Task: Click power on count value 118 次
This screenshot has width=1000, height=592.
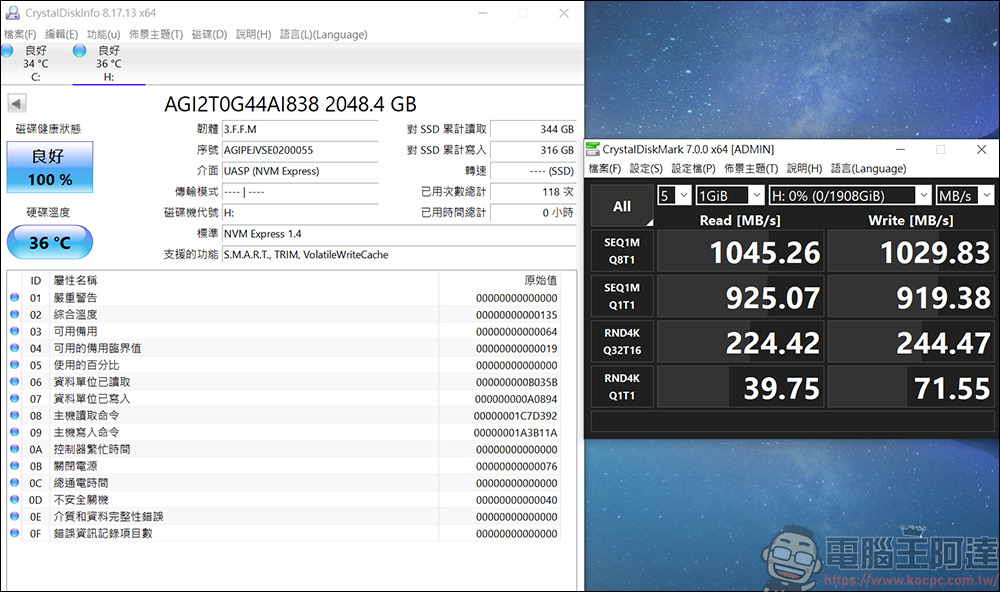Action: point(533,192)
